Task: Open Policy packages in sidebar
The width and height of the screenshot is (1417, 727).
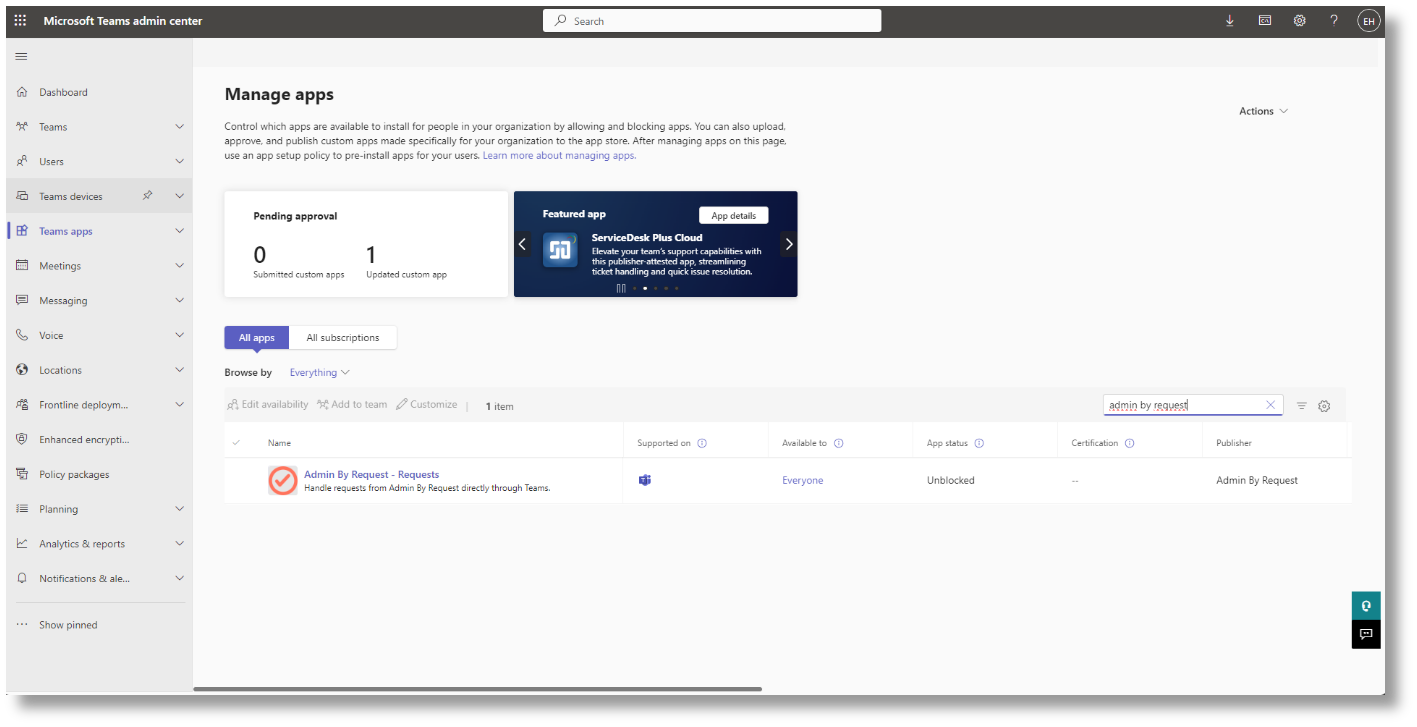Action: [x=74, y=474]
